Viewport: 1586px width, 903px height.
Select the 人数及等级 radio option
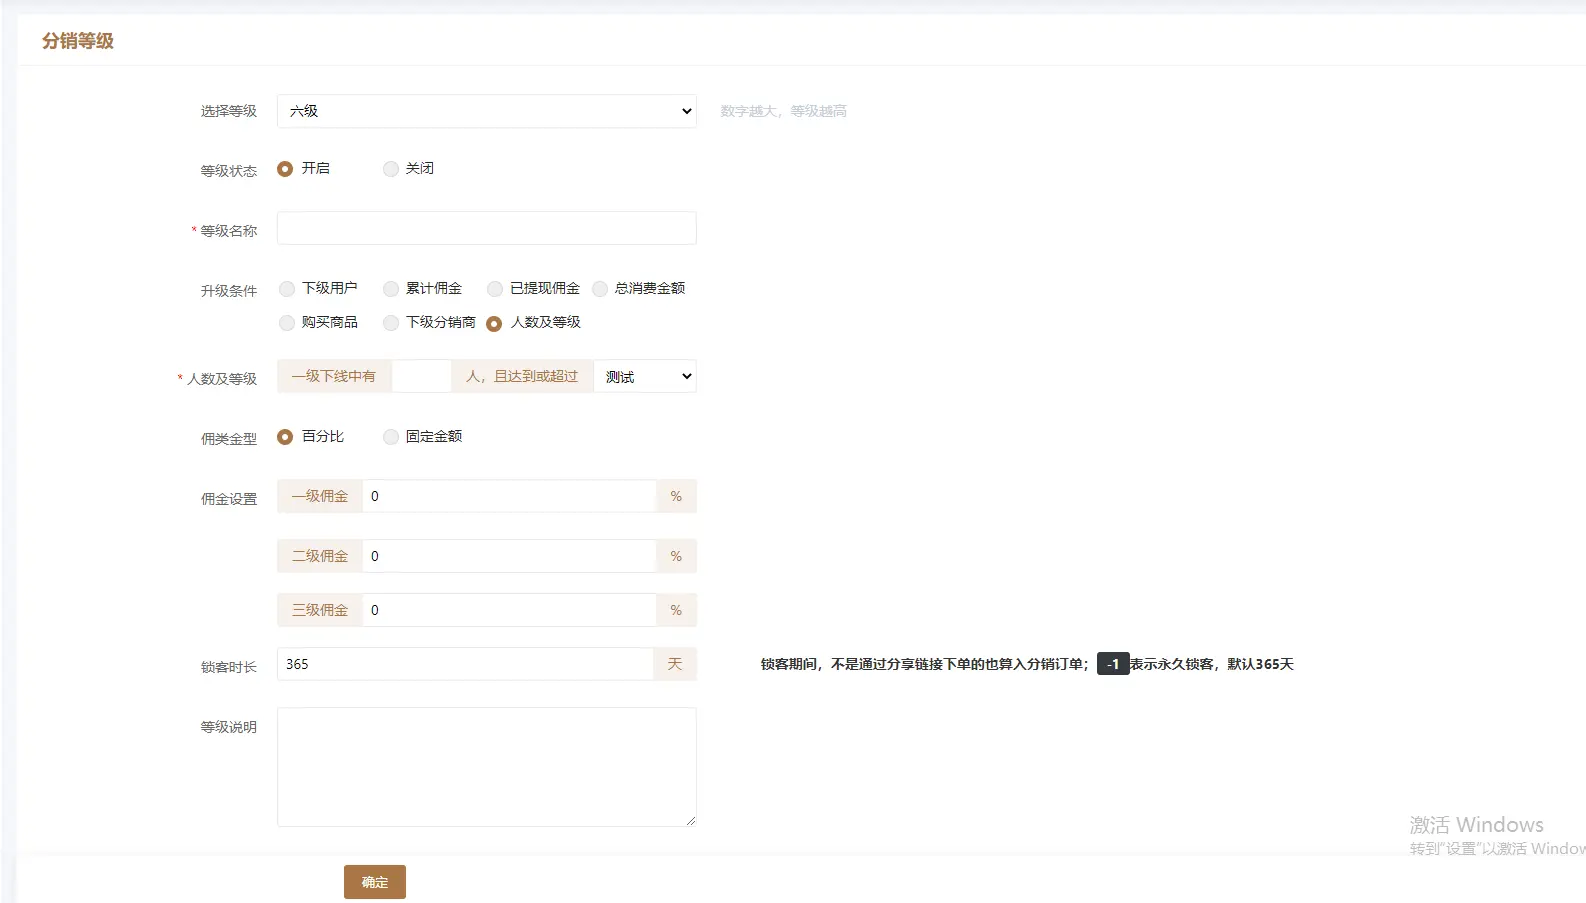(494, 323)
